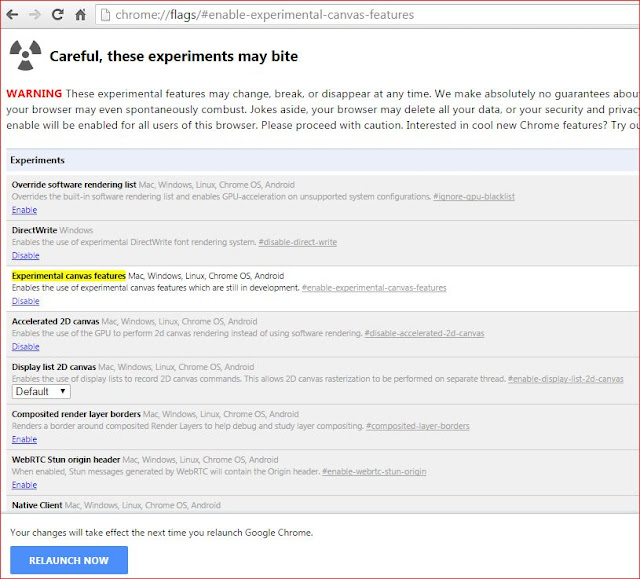Screen dimensions: 640x579
Task: Open the #disable-direct-write anchor link
Action: tap(298, 242)
